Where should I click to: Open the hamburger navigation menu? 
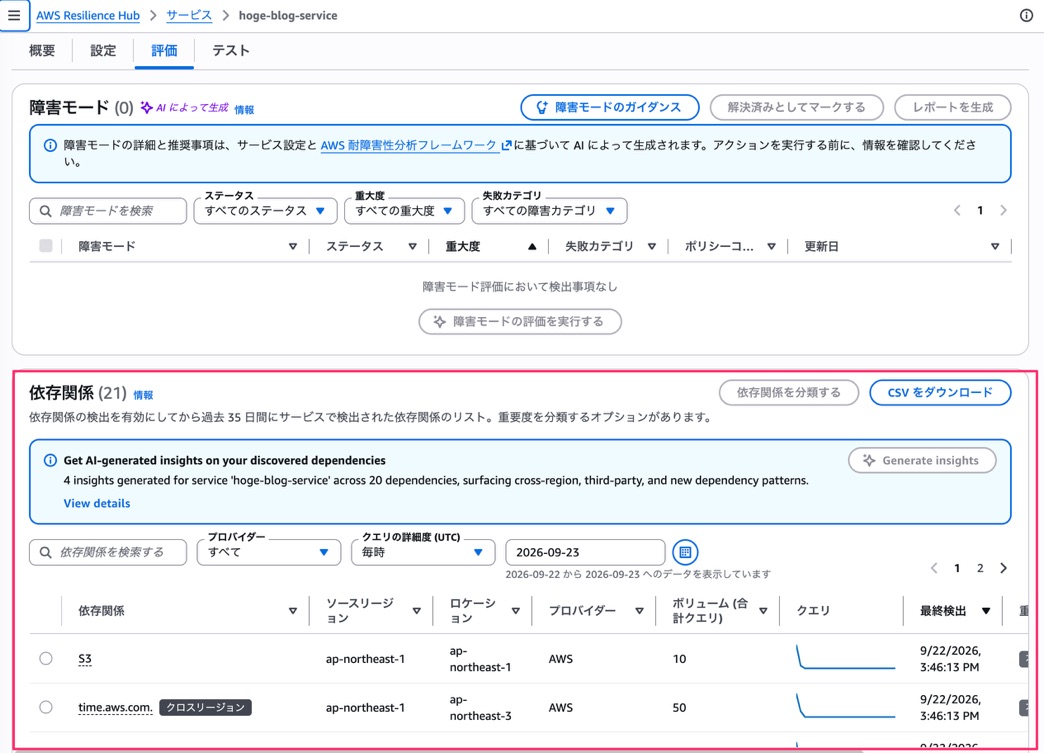[x=14, y=15]
